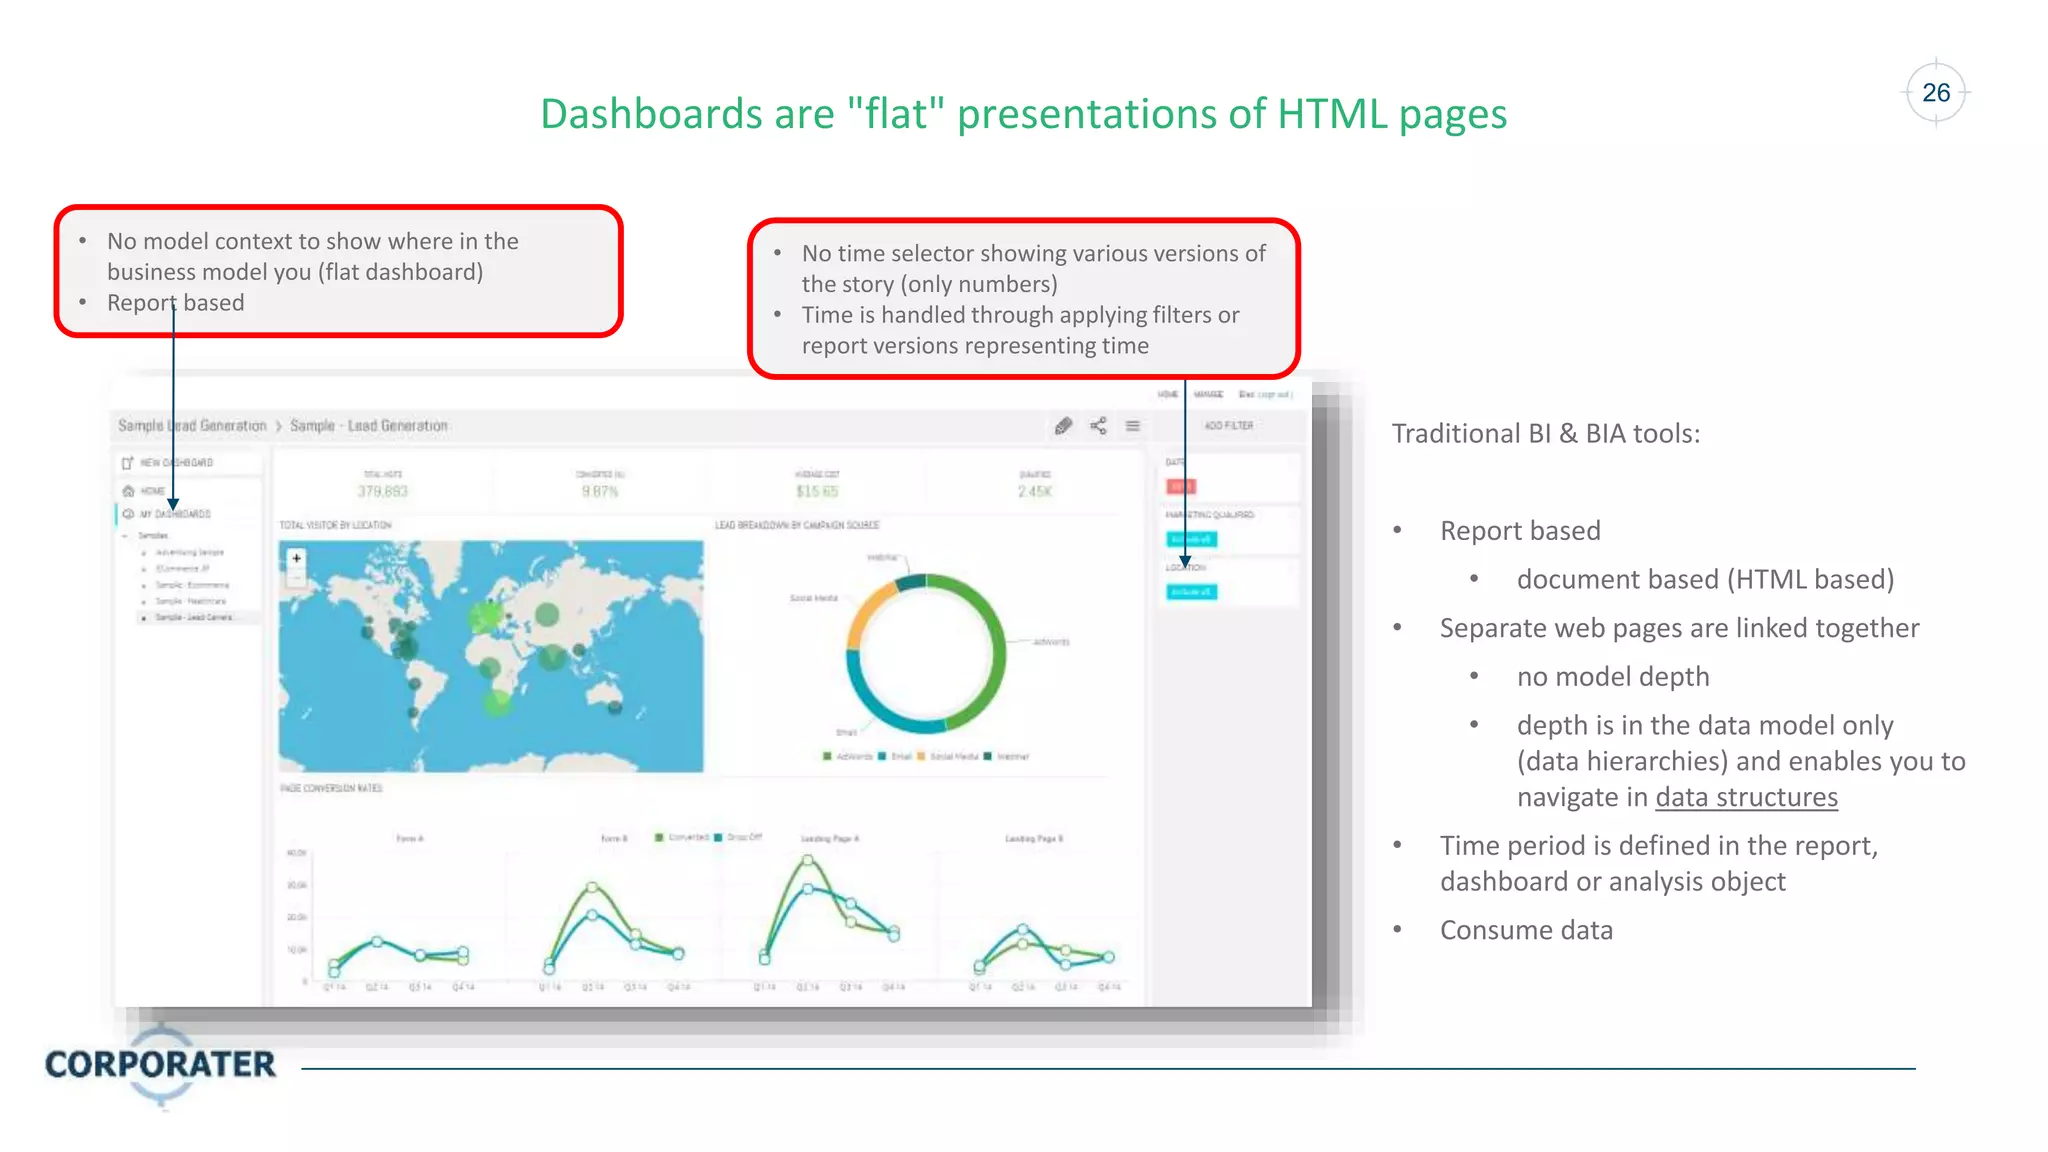Open the ECommerce sample dashboard
Screen dimensions: 2048x1152
point(182,568)
